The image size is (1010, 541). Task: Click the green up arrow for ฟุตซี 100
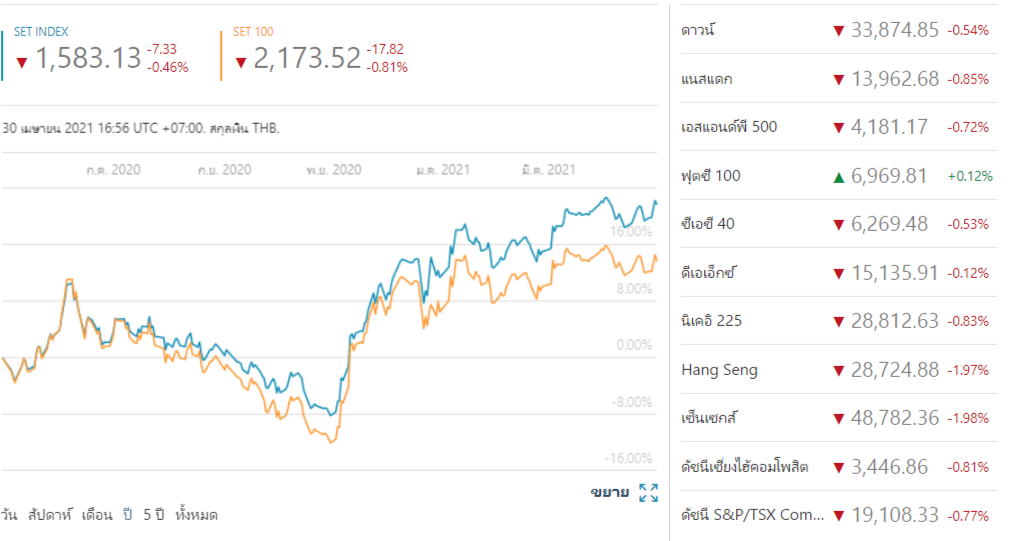point(838,177)
